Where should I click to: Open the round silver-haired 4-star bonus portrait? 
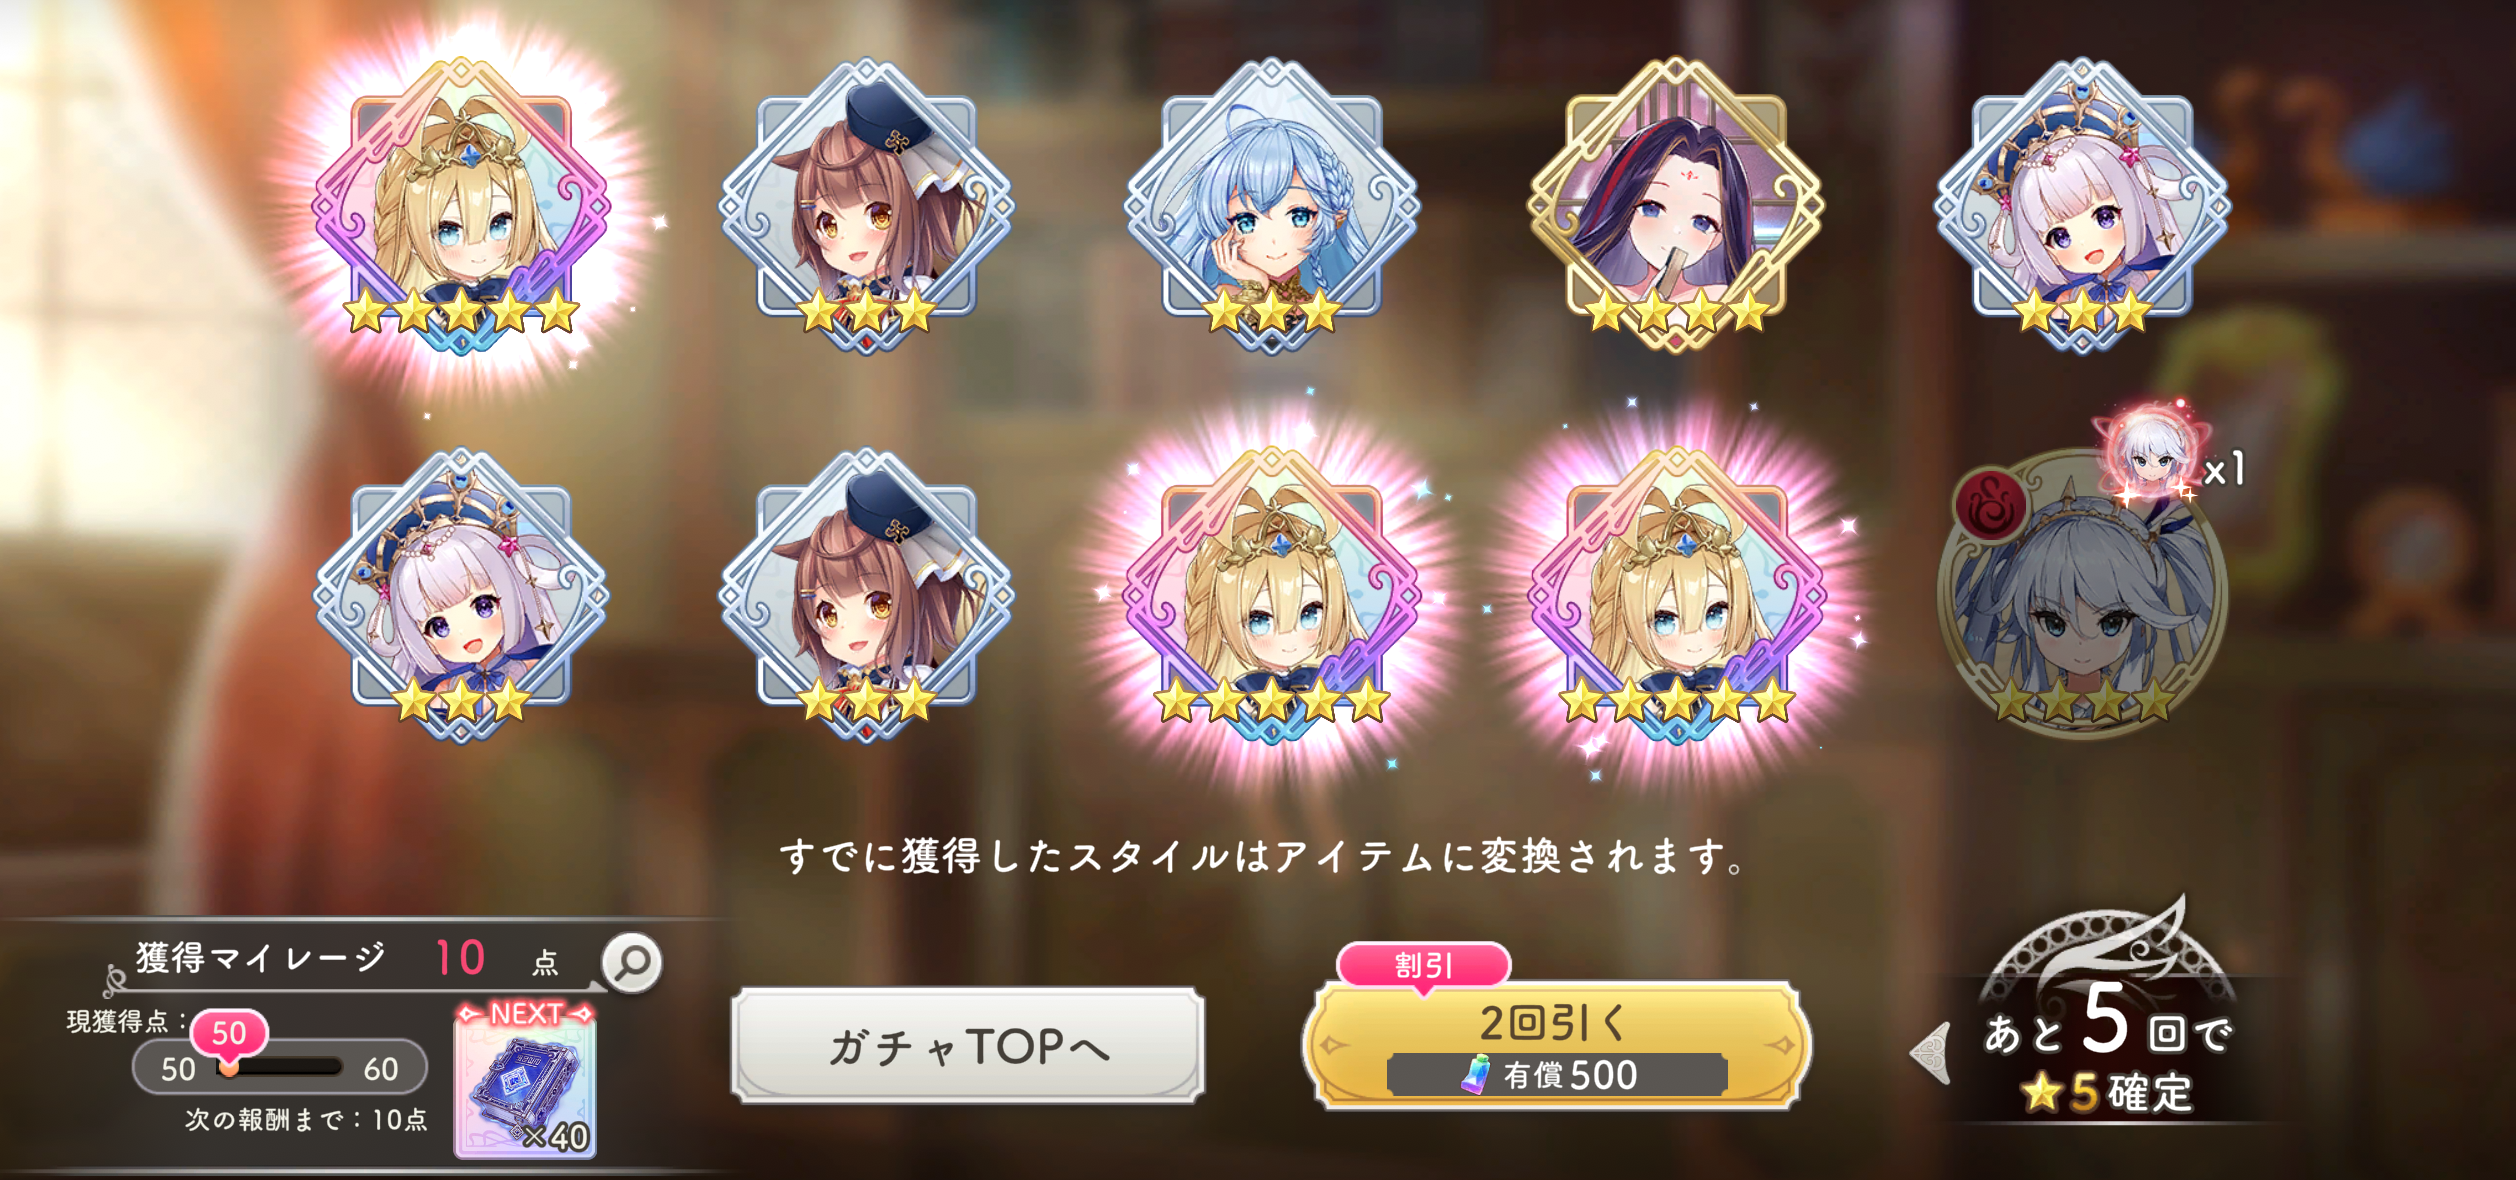(x=2082, y=594)
